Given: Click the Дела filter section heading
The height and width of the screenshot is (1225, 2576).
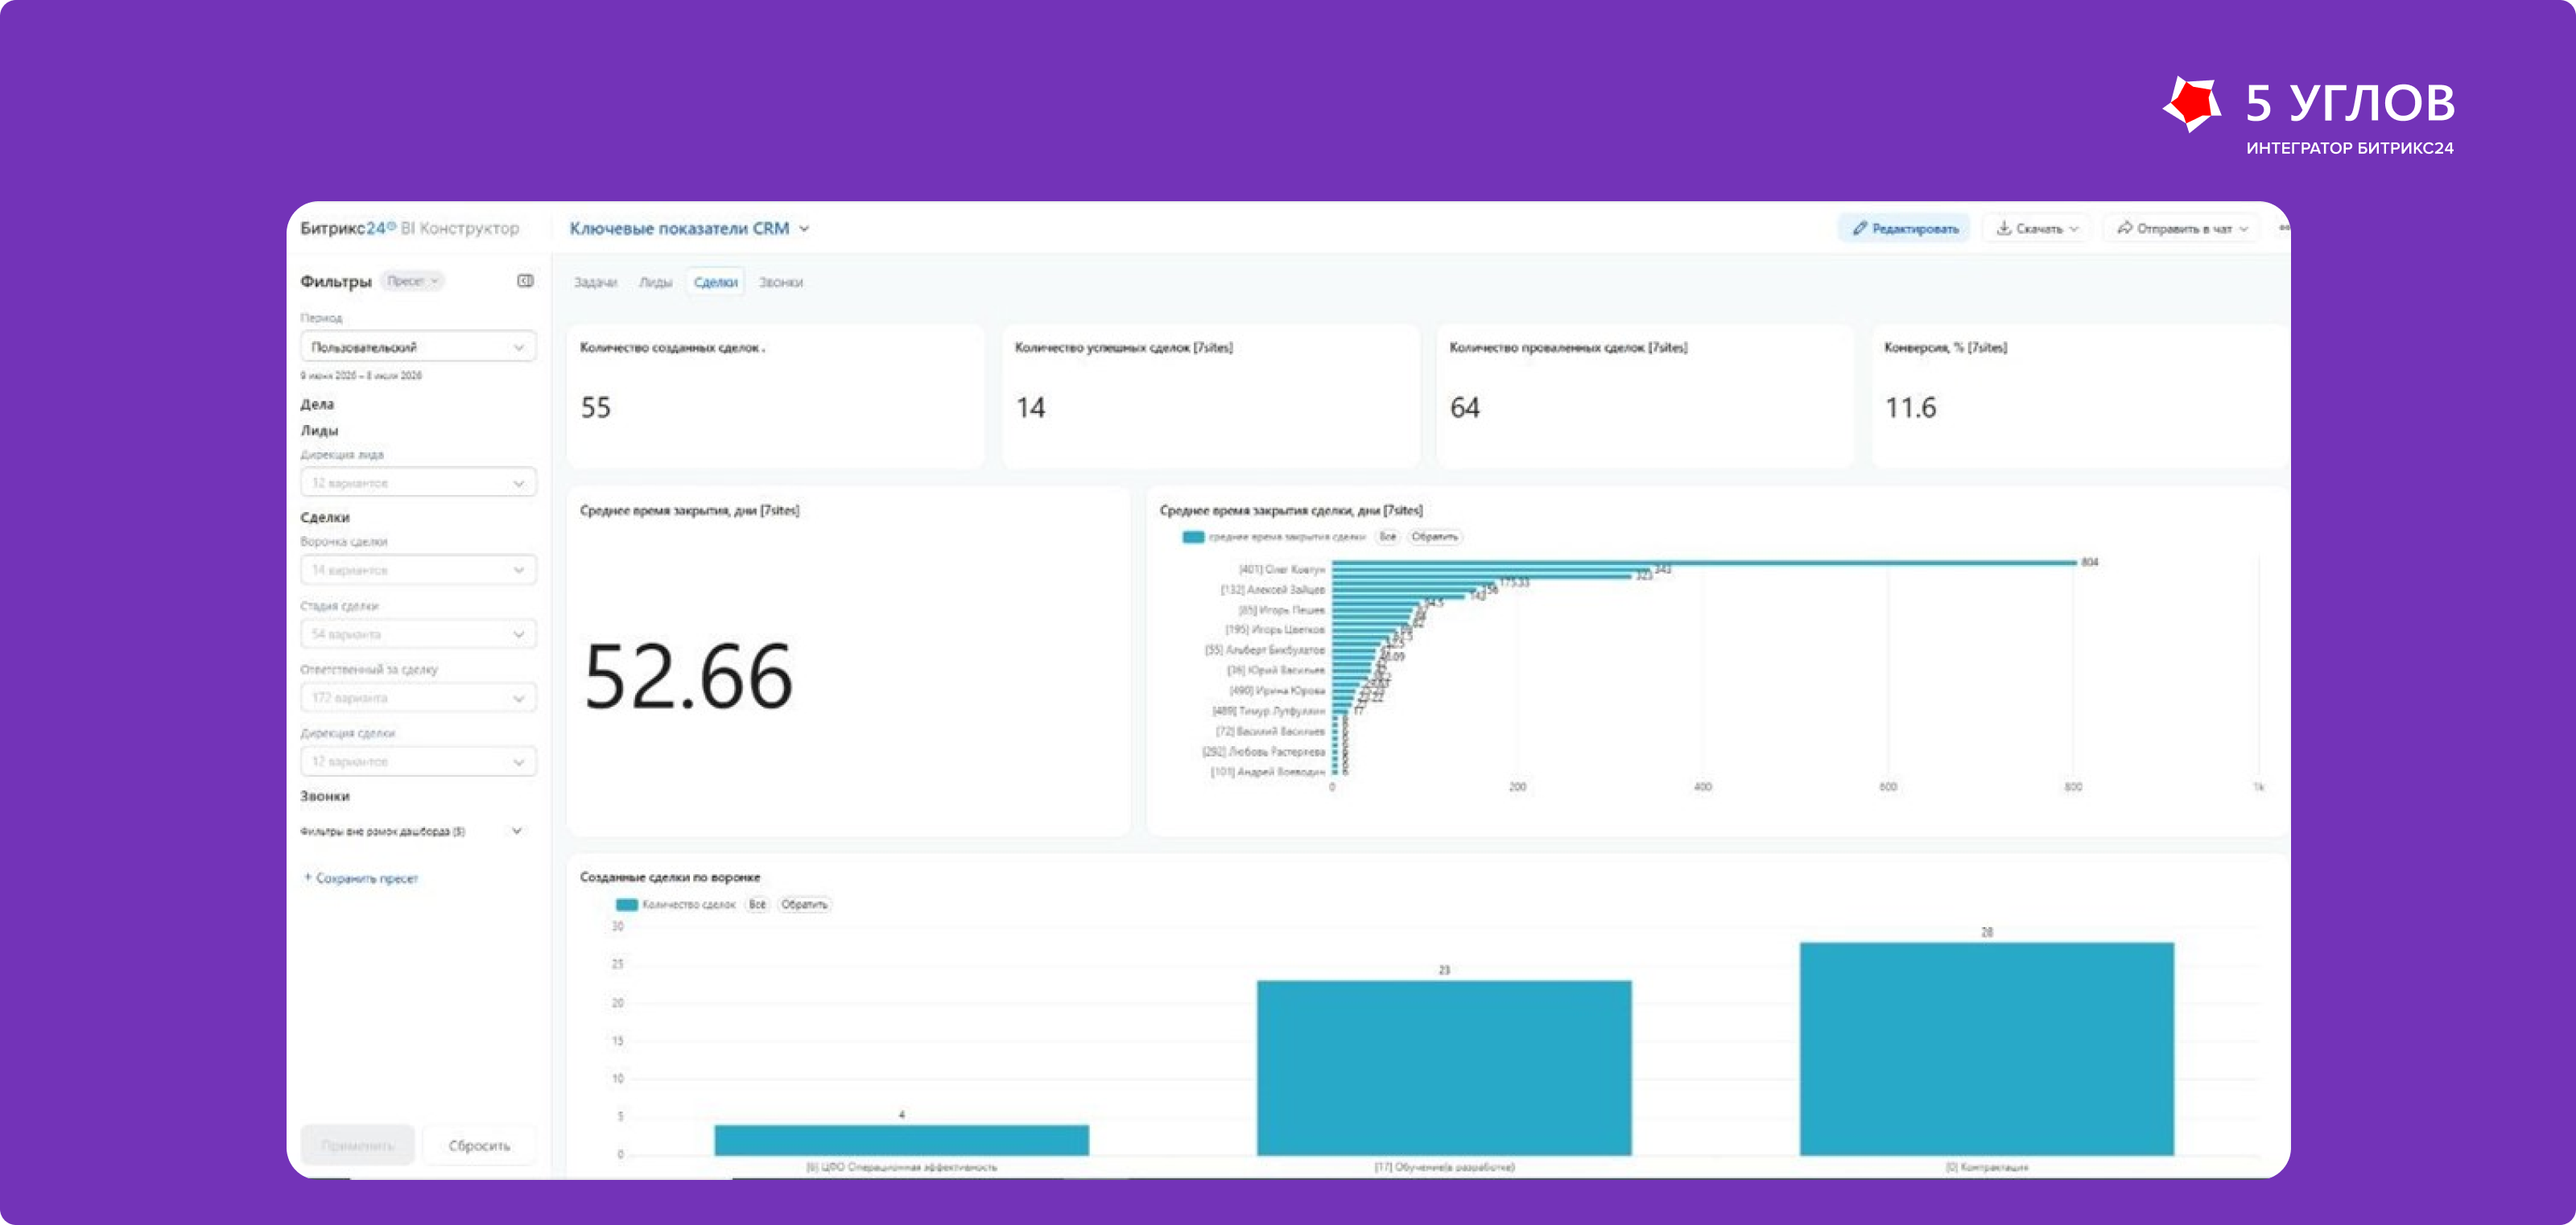Looking at the screenshot, I should (317, 405).
